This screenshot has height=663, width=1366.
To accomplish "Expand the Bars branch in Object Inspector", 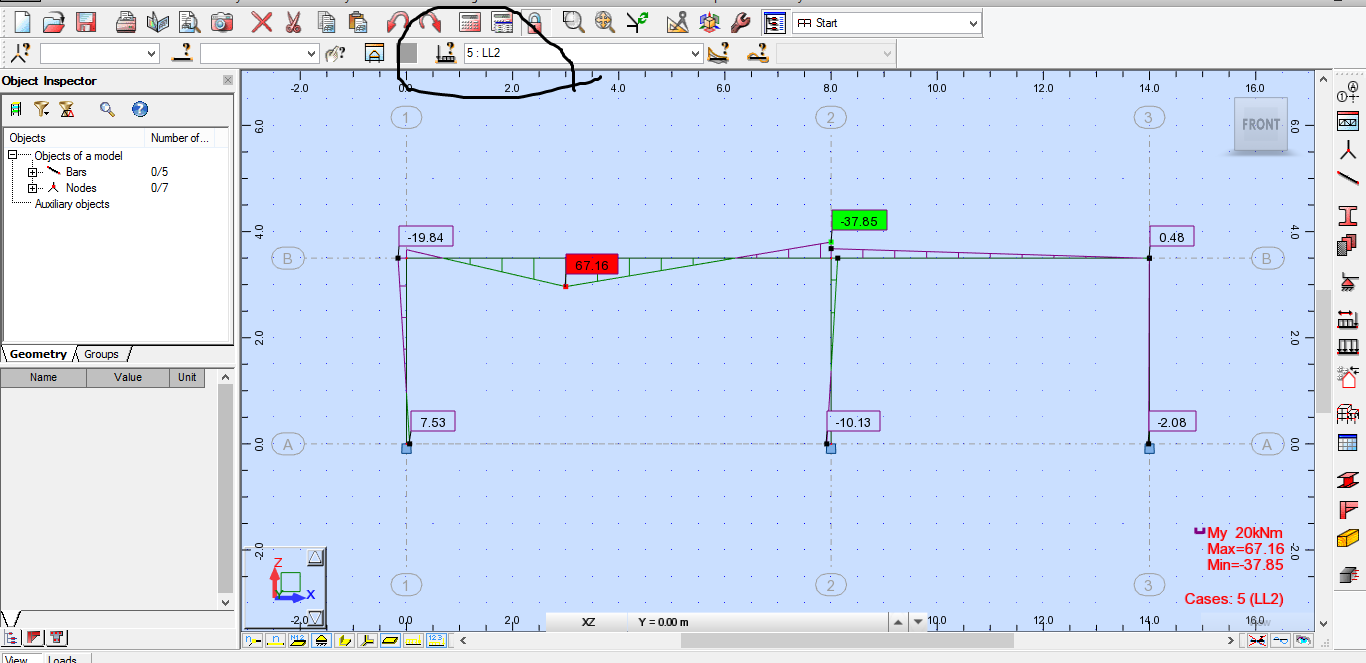I will (x=34, y=172).
